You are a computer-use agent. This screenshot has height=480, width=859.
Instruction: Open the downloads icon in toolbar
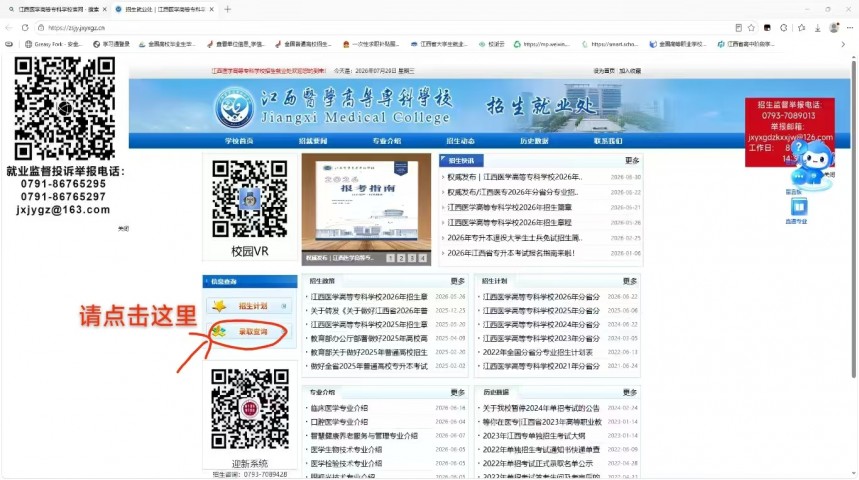pos(817,27)
